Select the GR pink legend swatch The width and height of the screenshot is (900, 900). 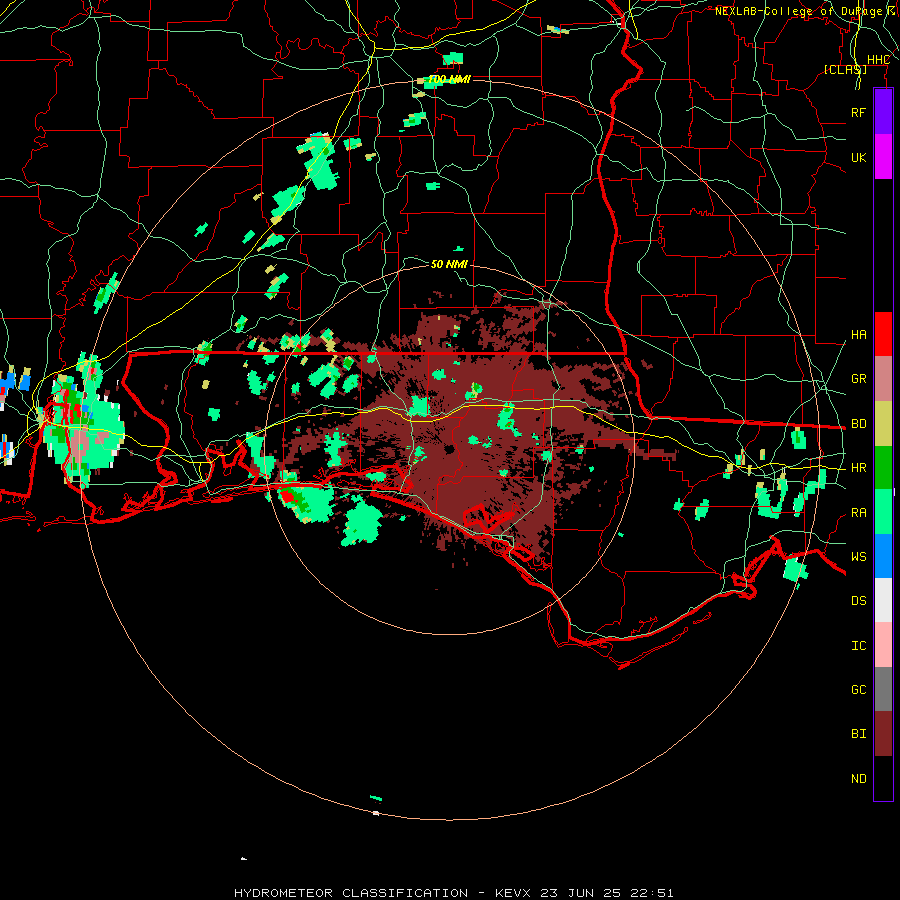pyautogui.click(x=883, y=379)
